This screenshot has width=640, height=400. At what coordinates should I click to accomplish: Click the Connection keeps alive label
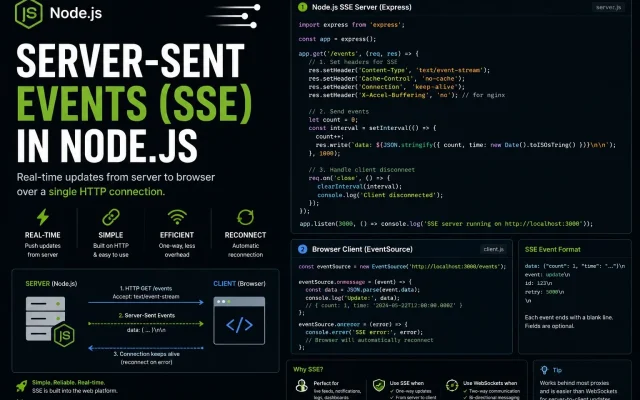(x=146, y=354)
